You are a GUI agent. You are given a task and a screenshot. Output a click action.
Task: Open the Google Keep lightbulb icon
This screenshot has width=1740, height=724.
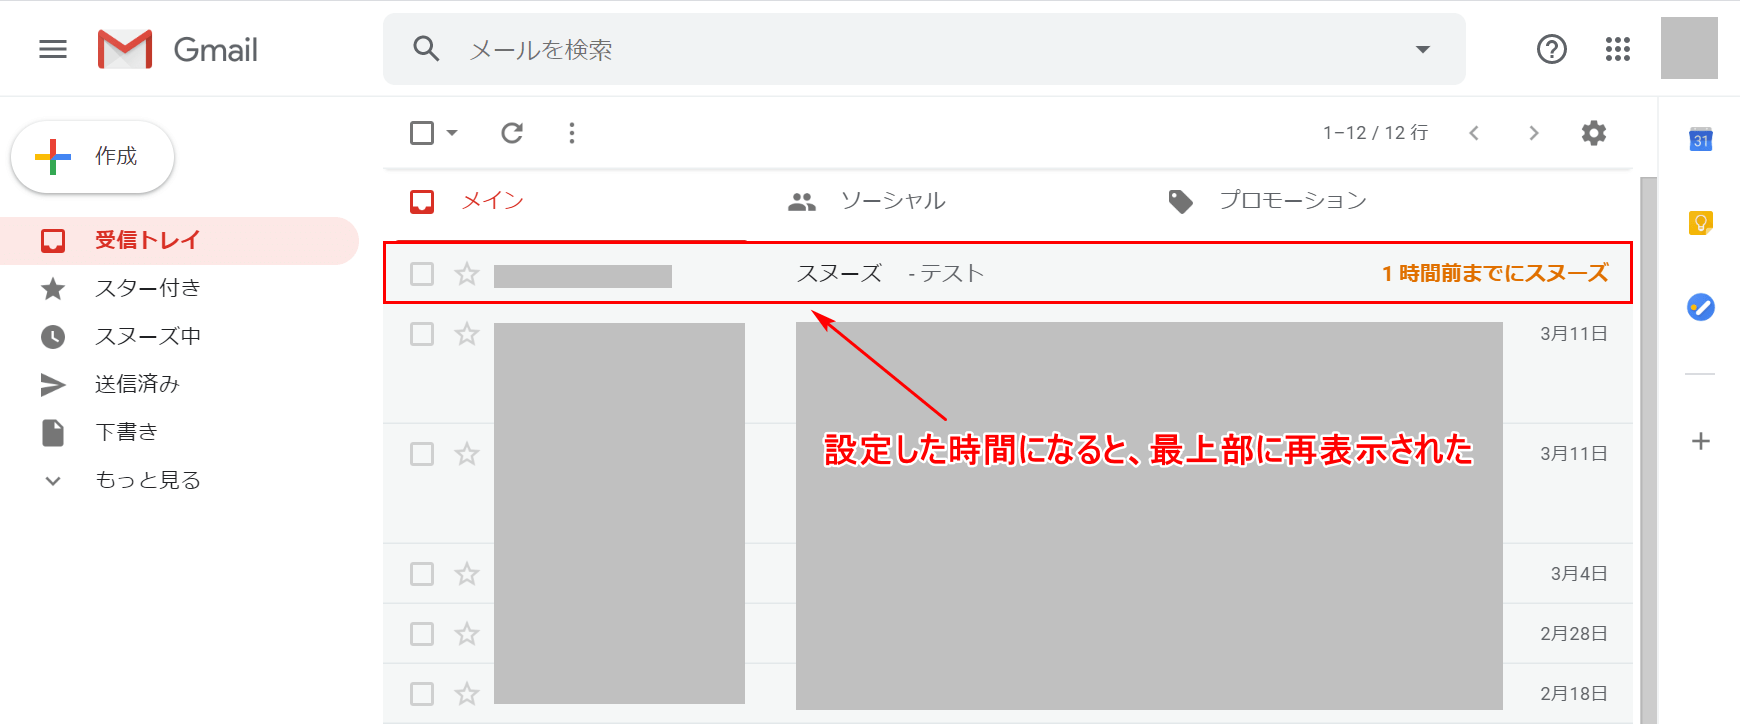pyautogui.click(x=1700, y=223)
